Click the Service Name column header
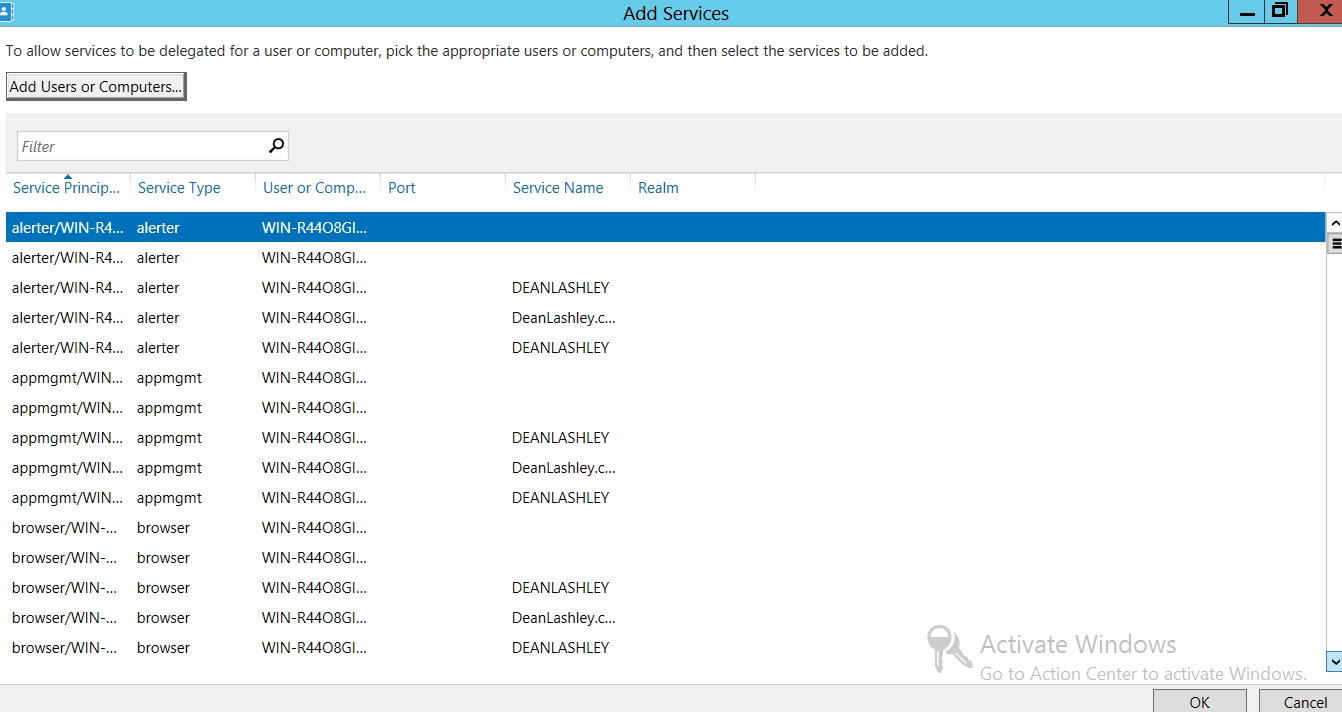The width and height of the screenshot is (1342, 712). (558, 188)
